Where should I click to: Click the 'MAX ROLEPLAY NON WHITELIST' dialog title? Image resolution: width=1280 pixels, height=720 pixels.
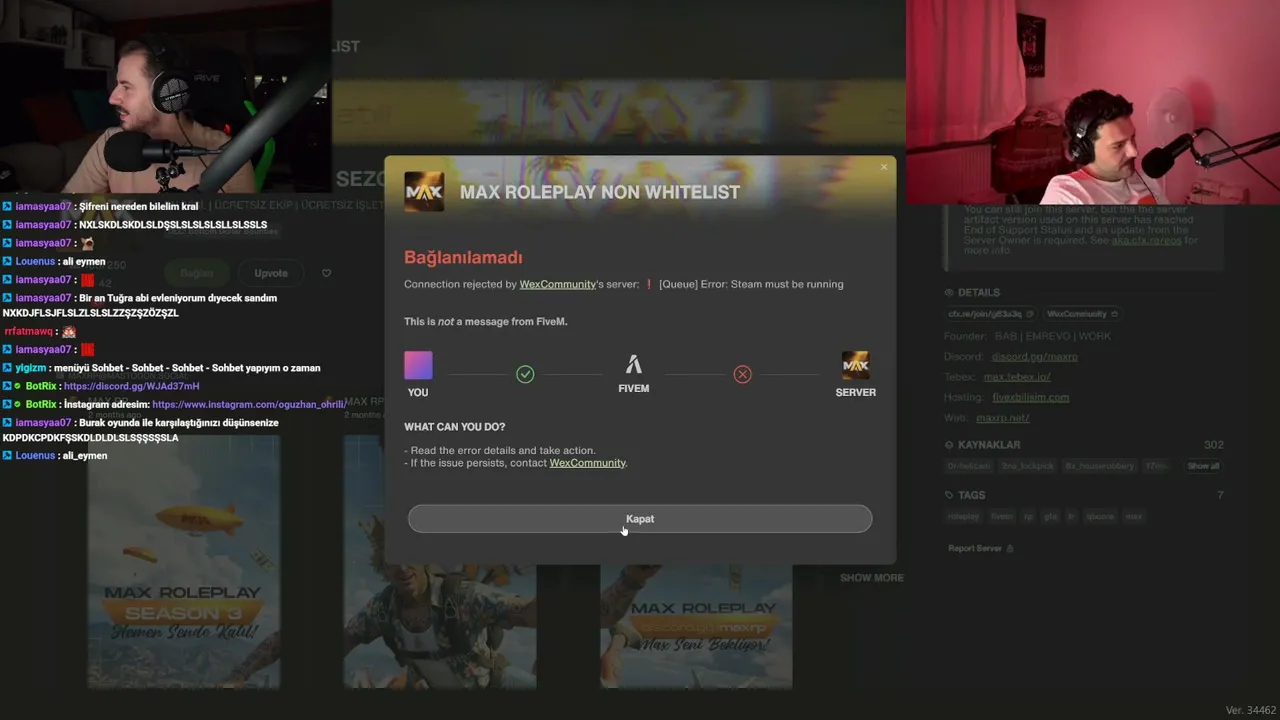(x=600, y=192)
